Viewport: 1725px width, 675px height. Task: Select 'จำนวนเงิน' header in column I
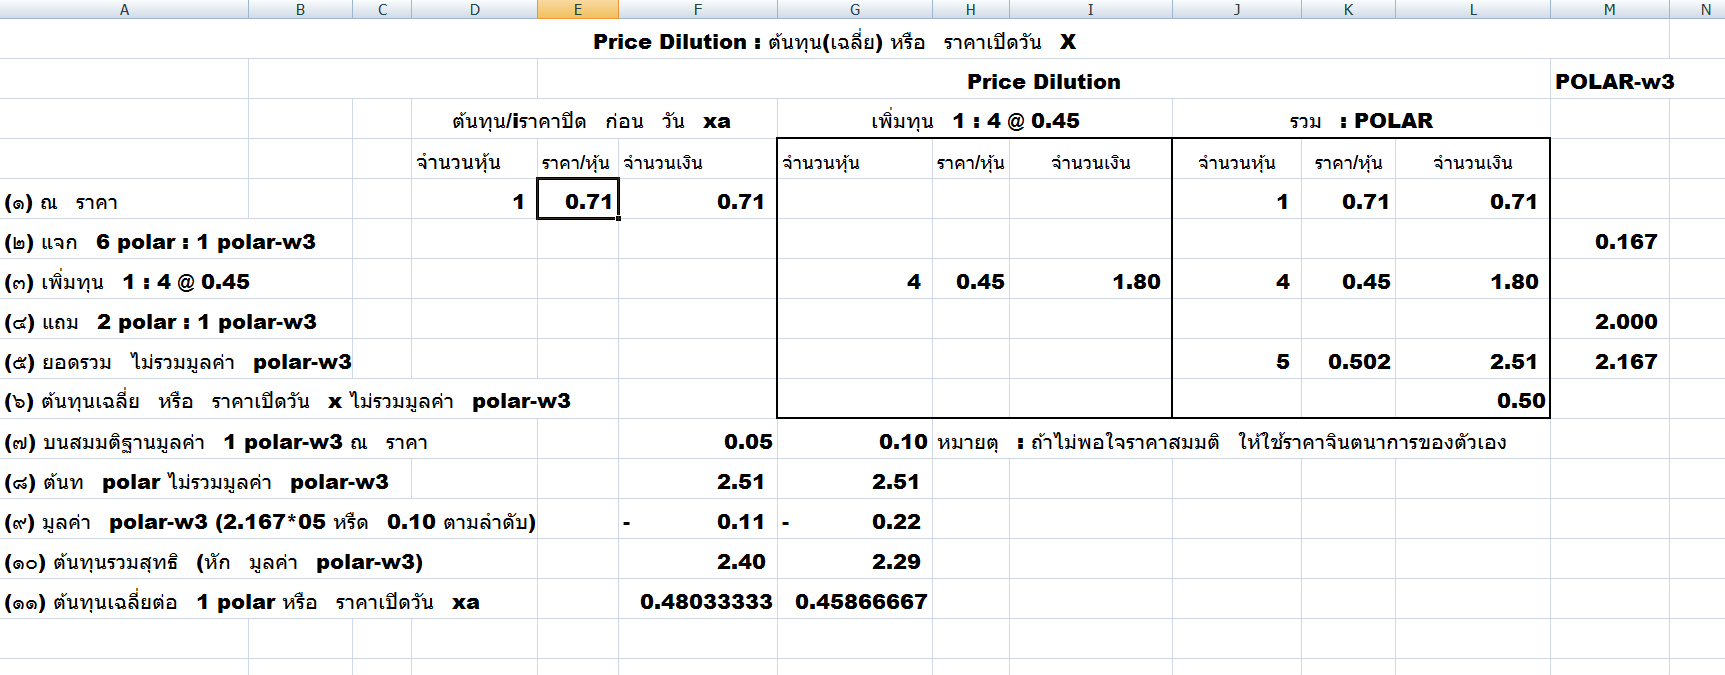tap(1091, 162)
